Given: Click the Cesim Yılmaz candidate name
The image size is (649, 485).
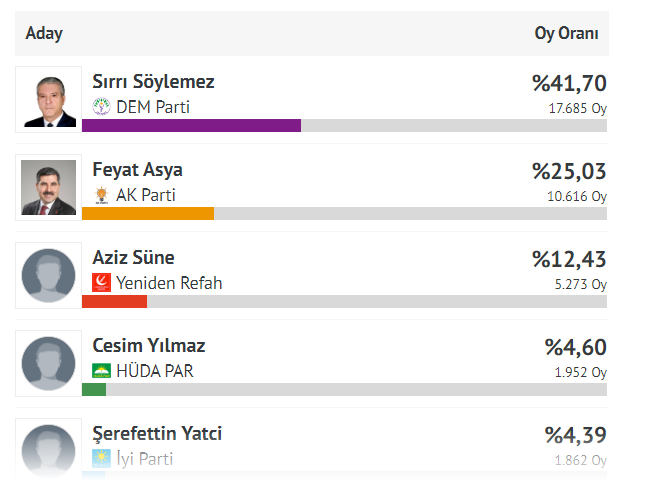Looking at the screenshot, I should (x=149, y=346).
